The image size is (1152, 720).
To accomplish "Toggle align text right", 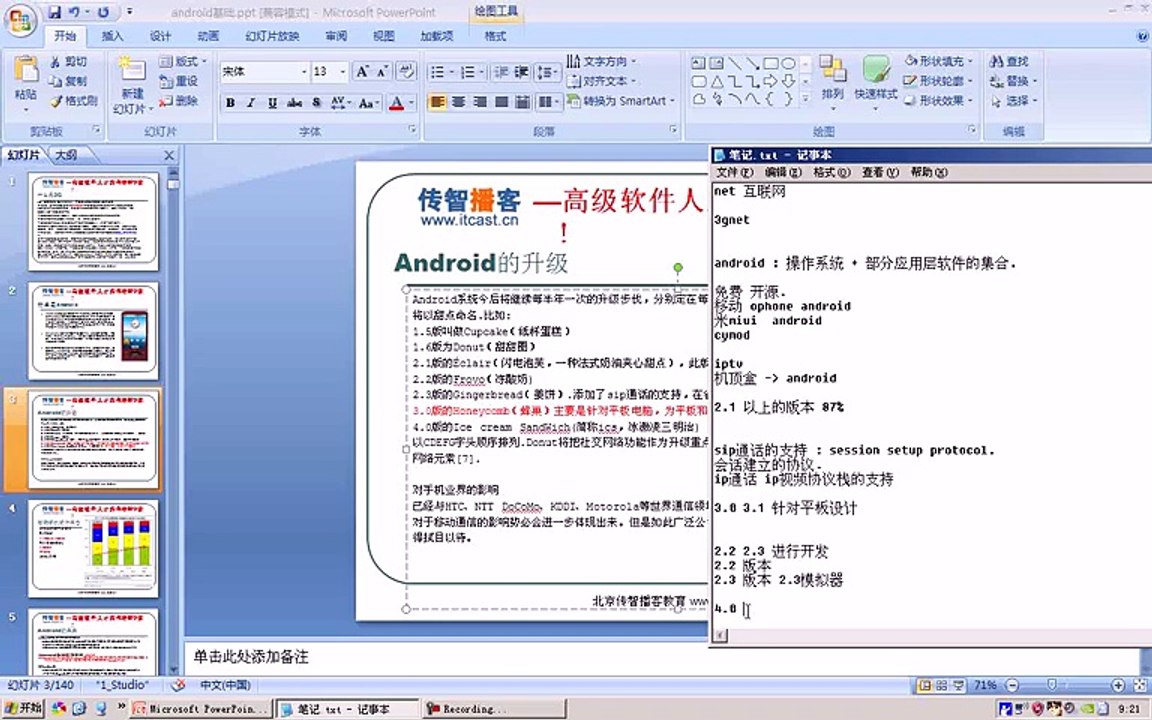I will pyautogui.click(x=480, y=102).
